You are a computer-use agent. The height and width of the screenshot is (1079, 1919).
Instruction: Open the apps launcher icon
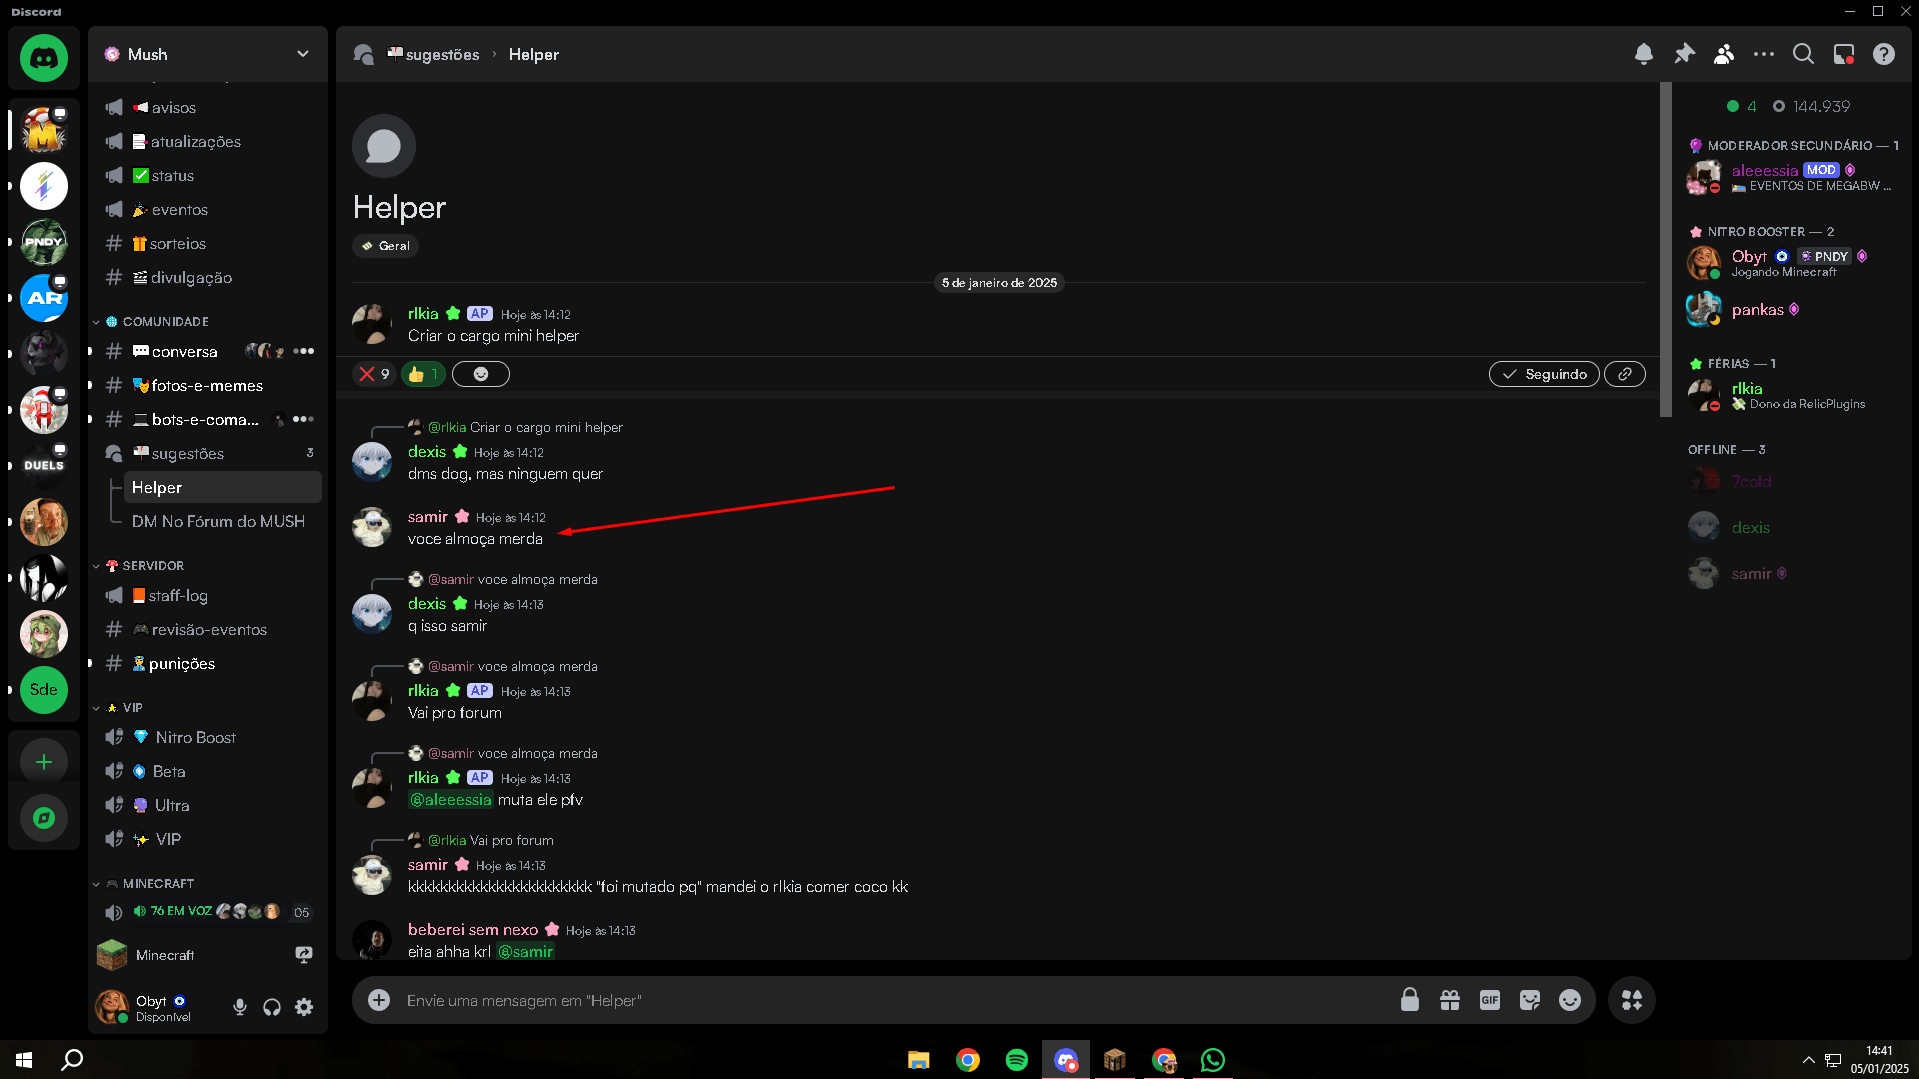[x=1632, y=1000]
